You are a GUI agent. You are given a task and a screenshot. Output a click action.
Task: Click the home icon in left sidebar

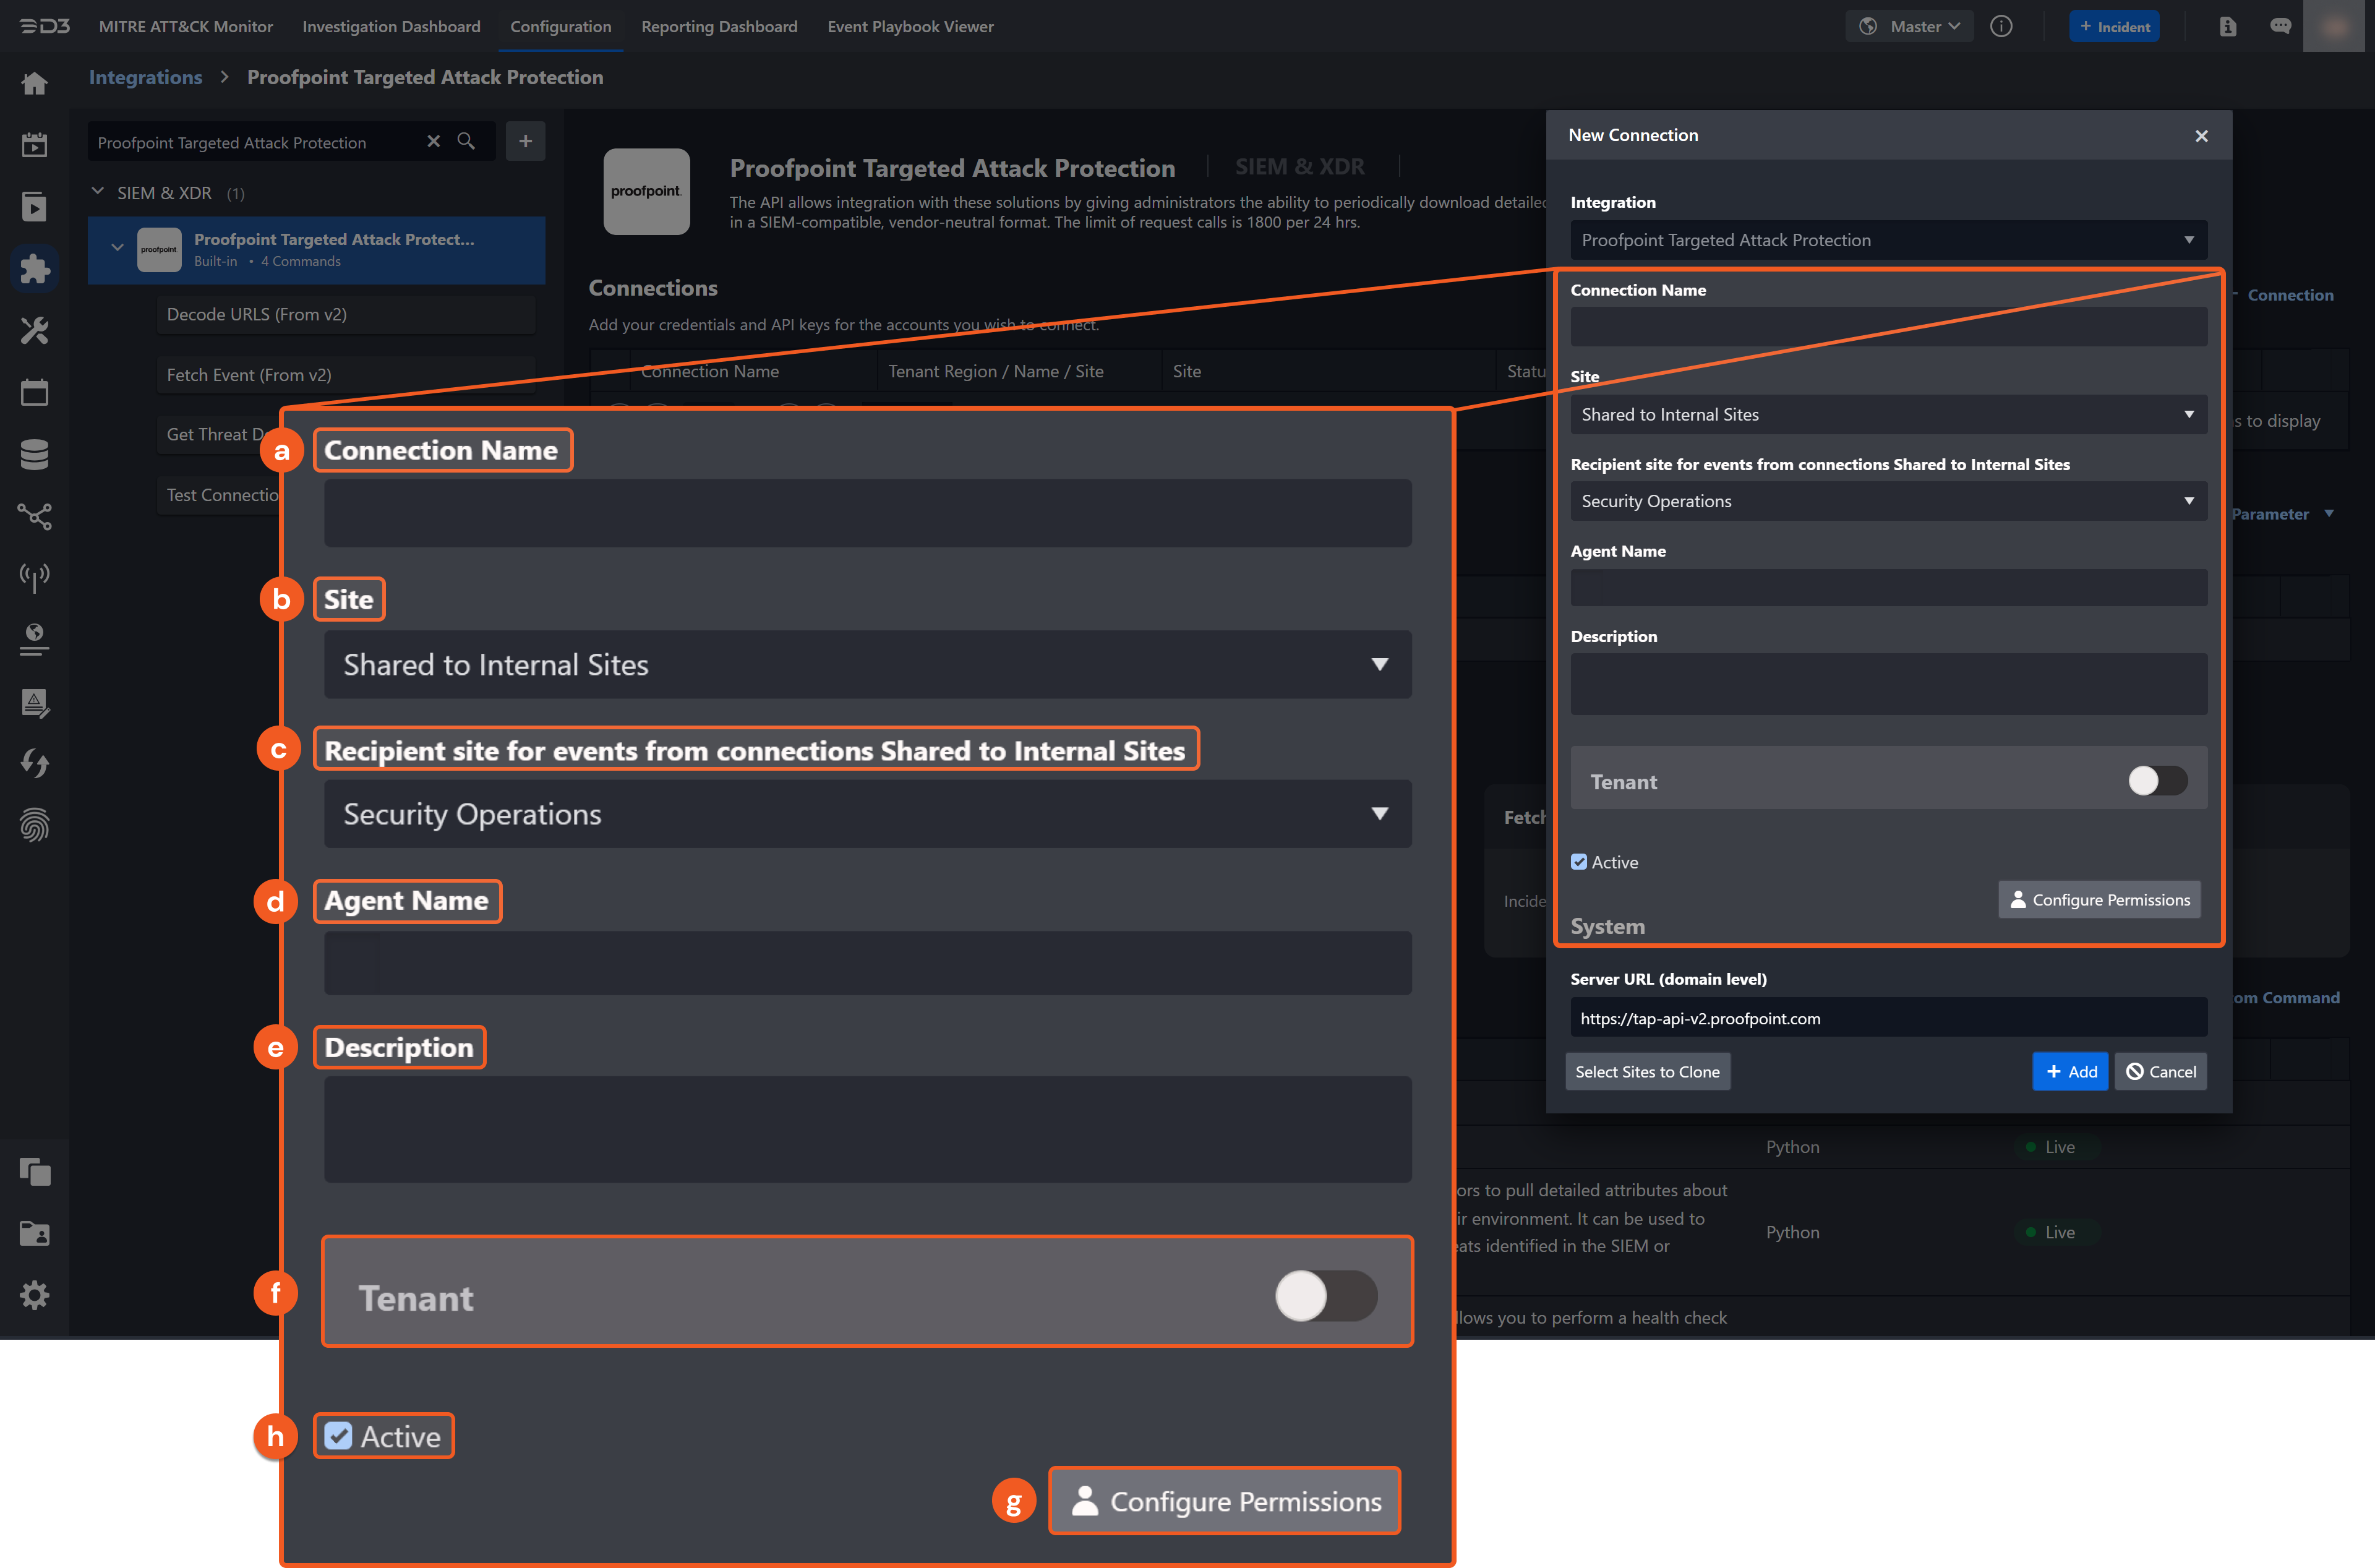click(x=34, y=83)
